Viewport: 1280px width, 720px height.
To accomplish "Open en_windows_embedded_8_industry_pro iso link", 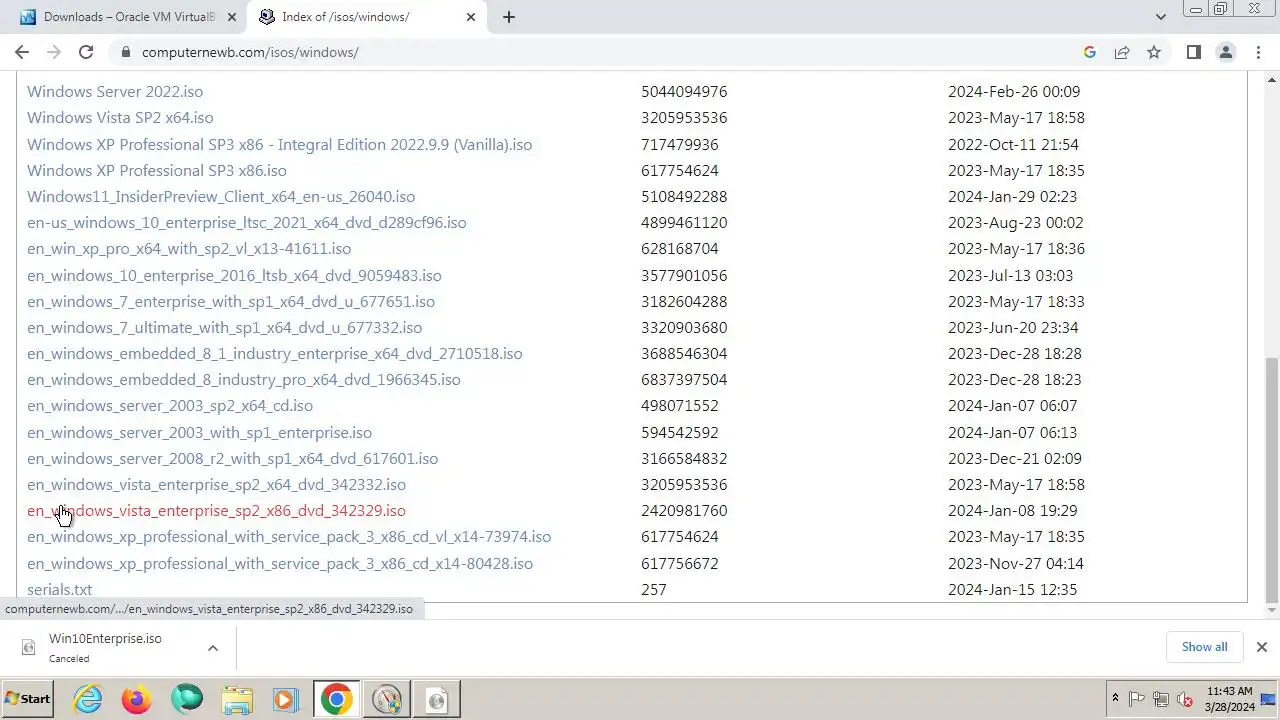I will click(x=244, y=379).
